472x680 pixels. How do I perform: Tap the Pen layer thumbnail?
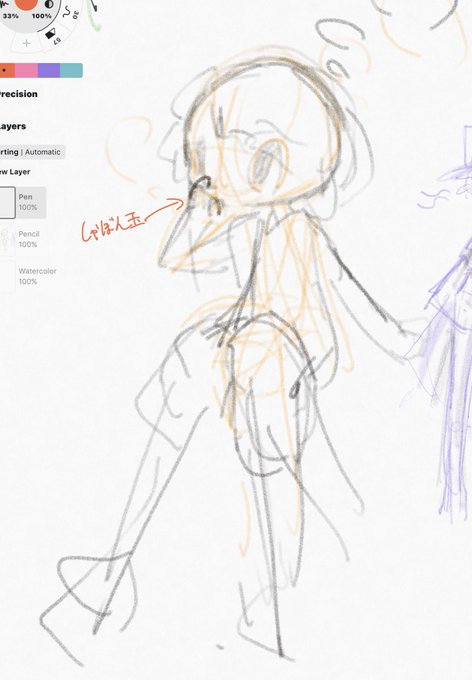pyautogui.click(x=7, y=203)
